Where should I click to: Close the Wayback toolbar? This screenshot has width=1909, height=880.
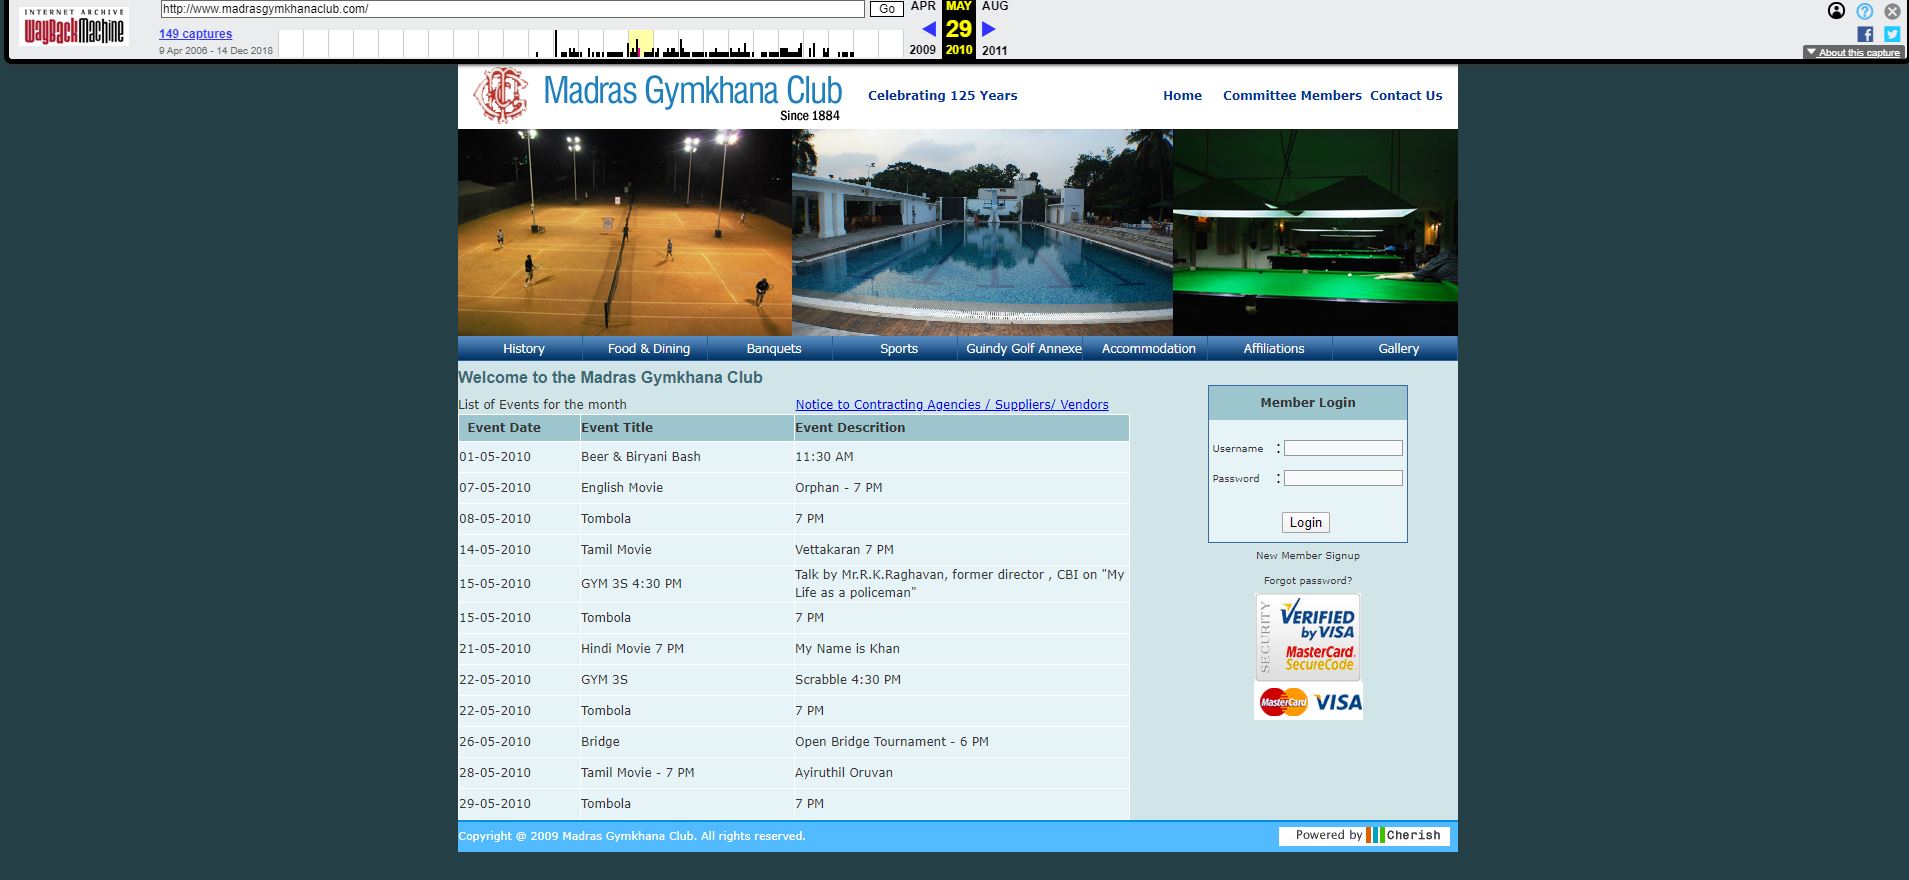[1892, 11]
